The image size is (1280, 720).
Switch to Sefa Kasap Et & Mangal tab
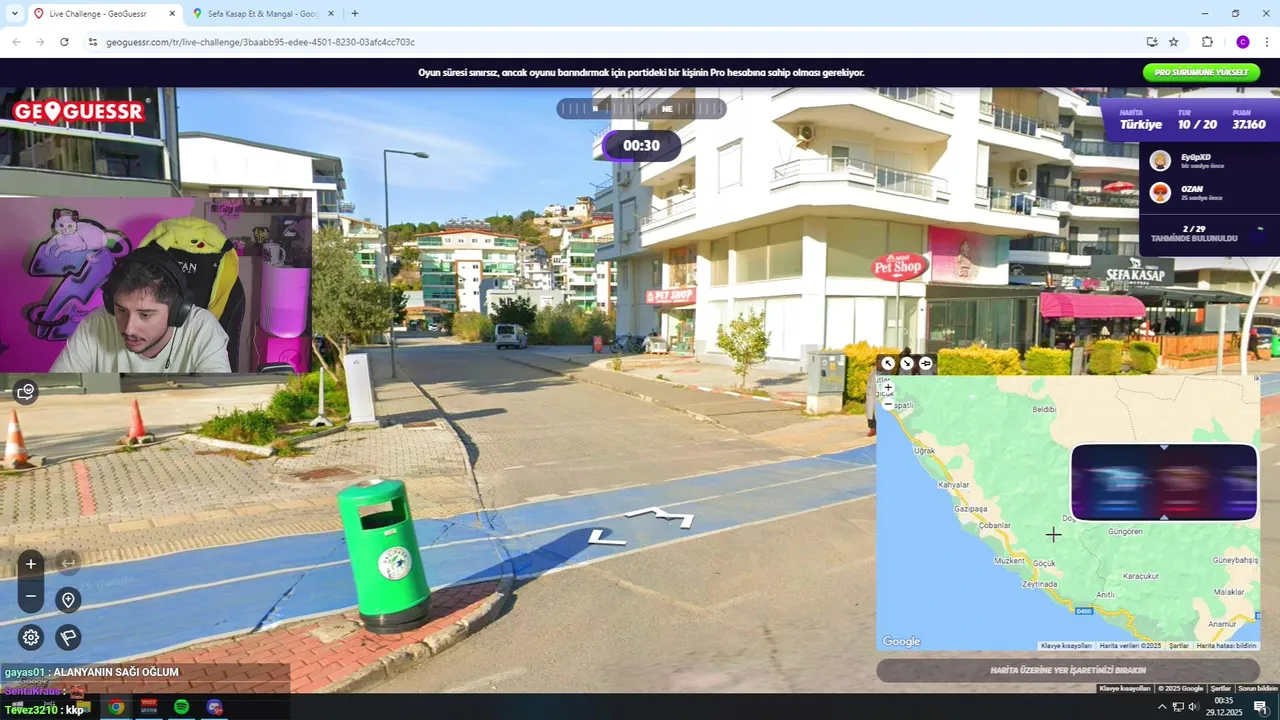click(262, 14)
